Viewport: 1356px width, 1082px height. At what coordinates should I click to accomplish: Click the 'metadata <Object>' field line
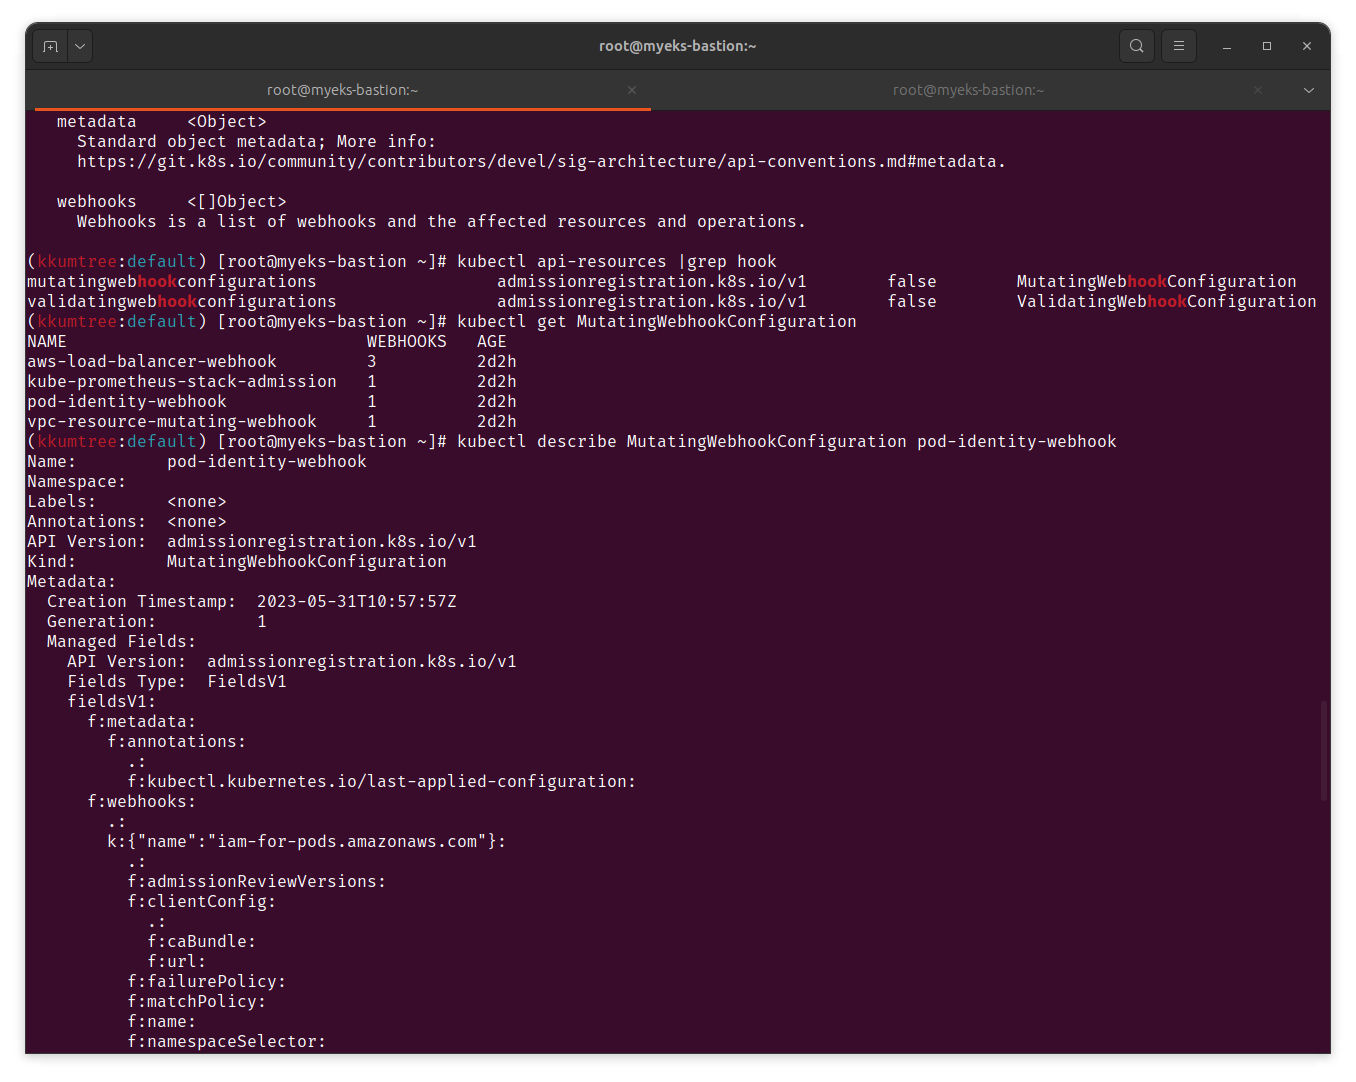[x=162, y=122]
